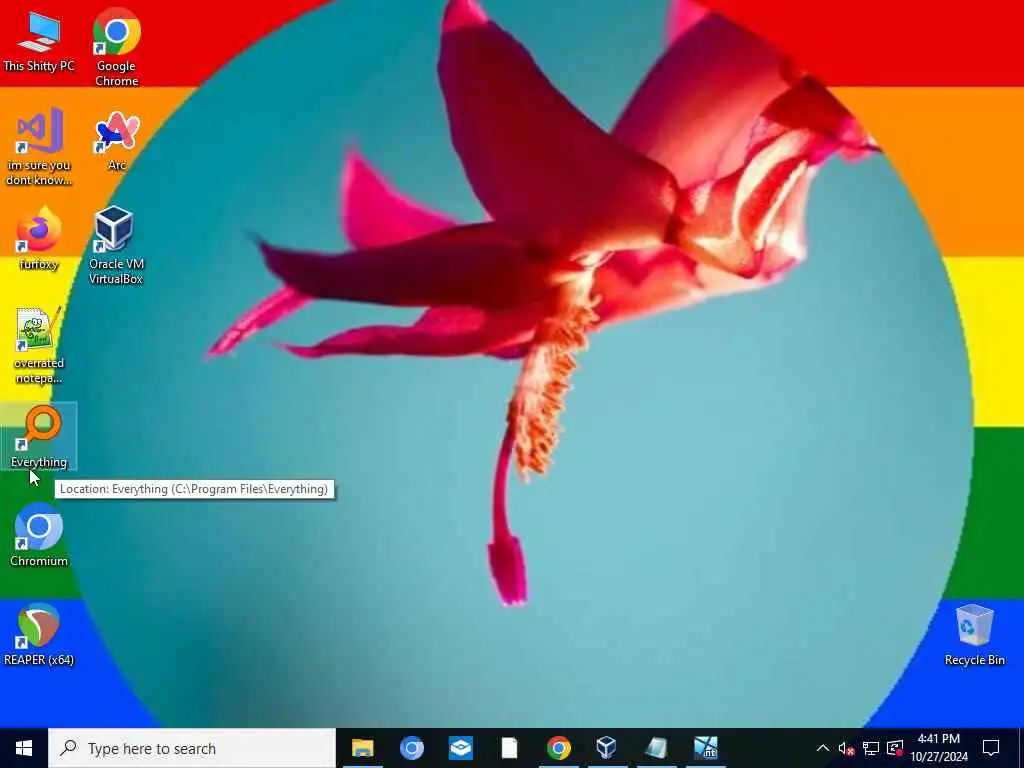
Task: Open the clock showing 4:41 PM
Action: tap(938, 748)
